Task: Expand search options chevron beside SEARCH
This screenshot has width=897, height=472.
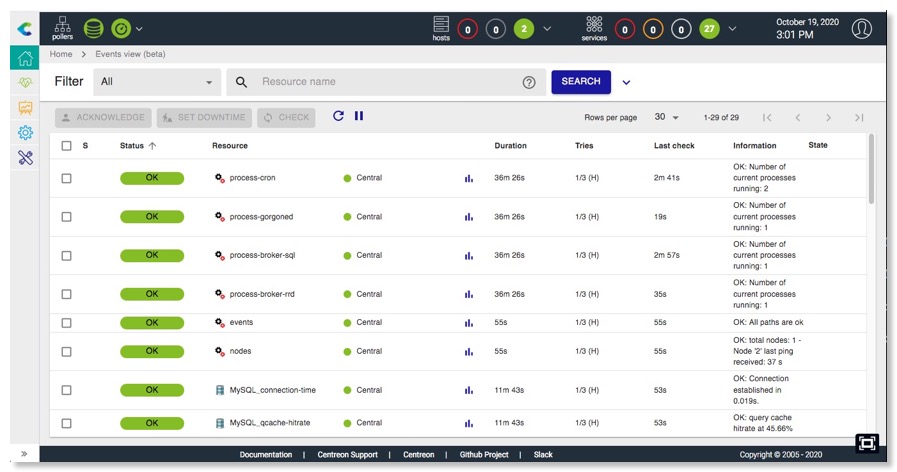Action: coord(627,82)
